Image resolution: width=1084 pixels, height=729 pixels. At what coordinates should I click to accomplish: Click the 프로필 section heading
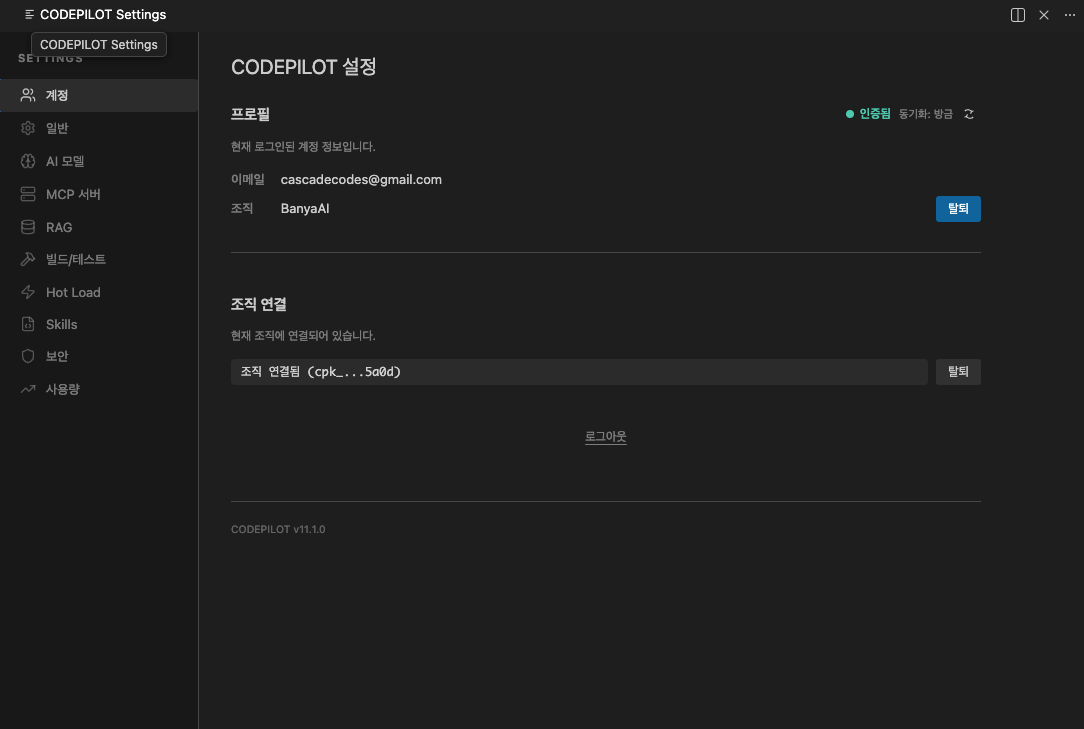coord(250,114)
